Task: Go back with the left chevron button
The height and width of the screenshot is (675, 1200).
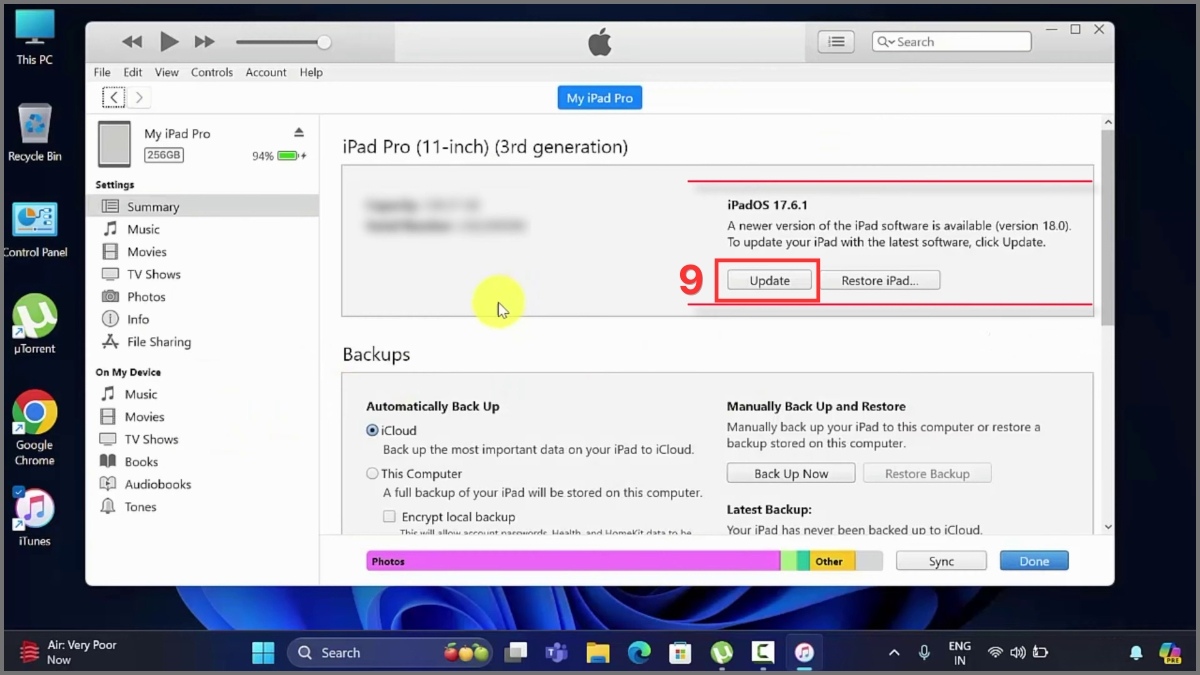Action: point(113,97)
